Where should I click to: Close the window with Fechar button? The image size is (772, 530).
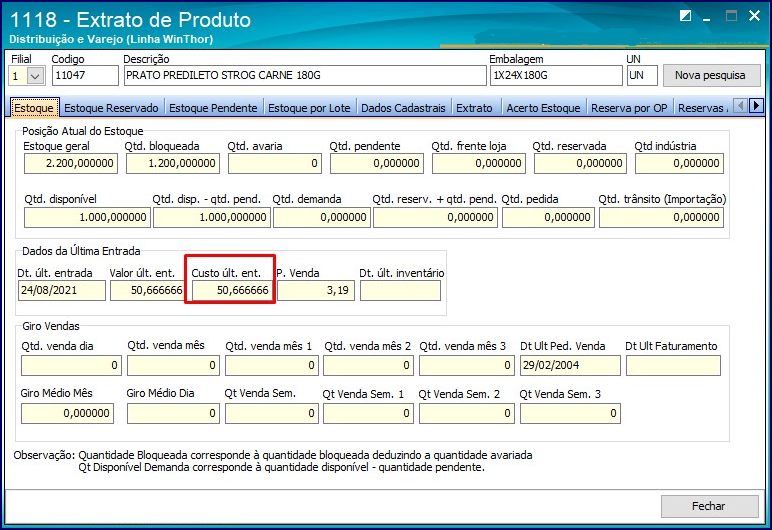[x=709, y=506]
